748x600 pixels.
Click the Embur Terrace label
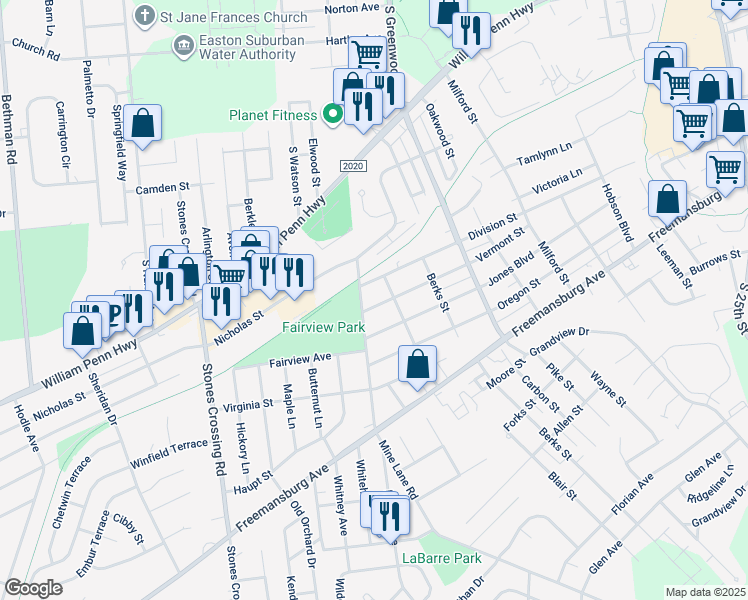click(93, 544)
